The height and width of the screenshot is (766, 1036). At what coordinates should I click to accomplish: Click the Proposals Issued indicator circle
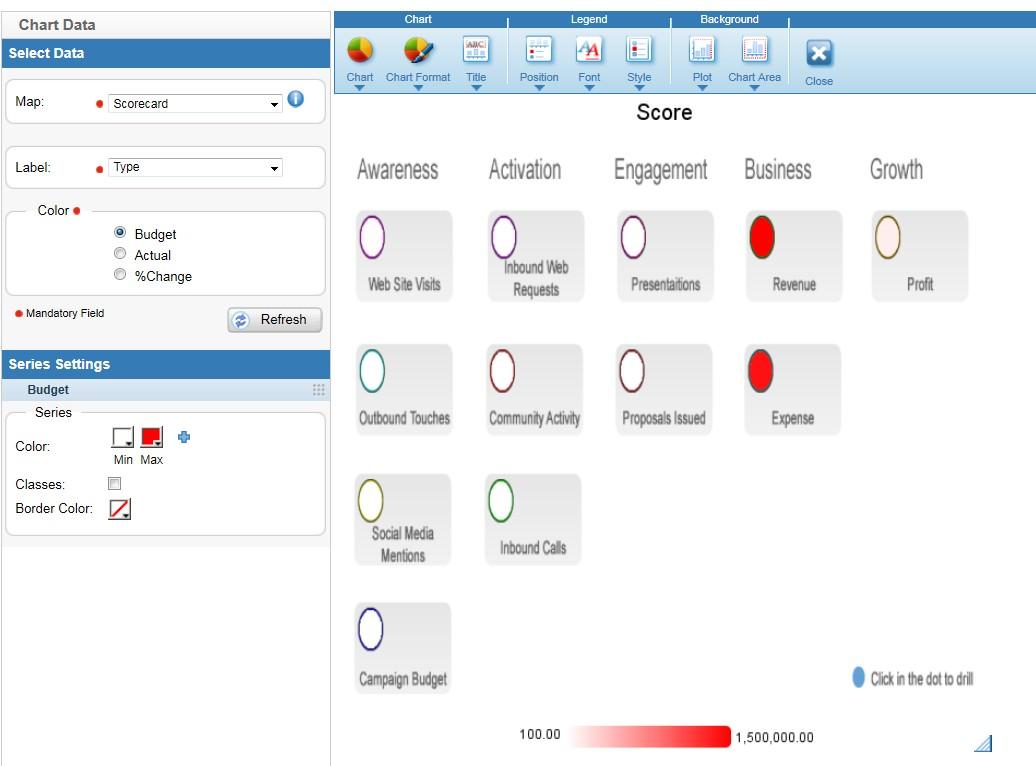point(632,371)
